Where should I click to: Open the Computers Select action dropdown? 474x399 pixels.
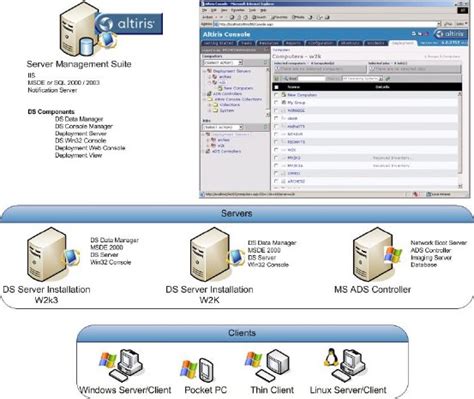[x=223, y=63]
